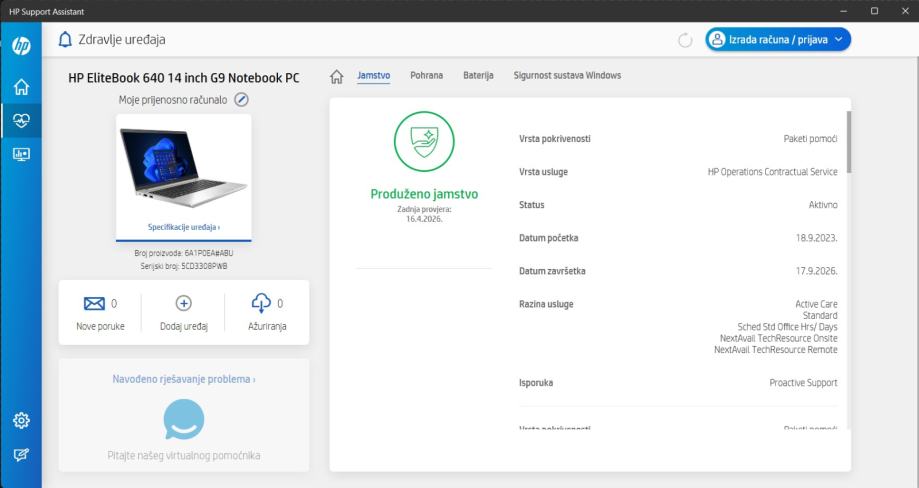Click Dodaj uređaj plus icon
The height and width of the screenshot is (488, 919).
pos(184,303)
